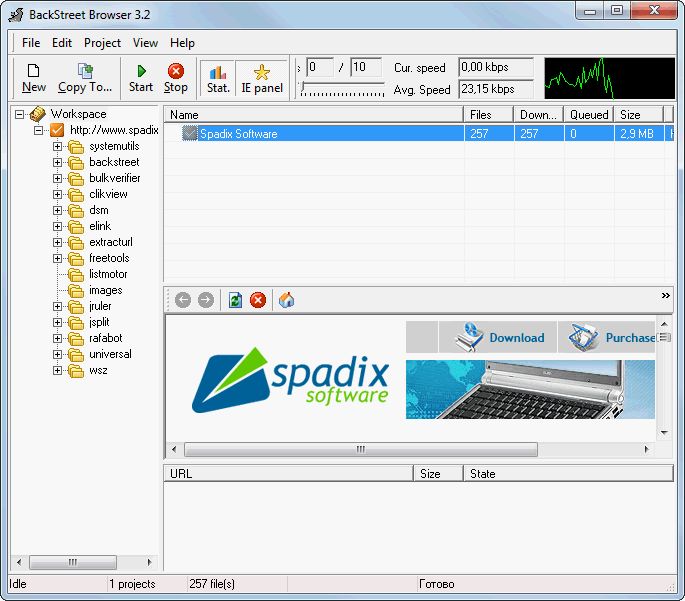
Task: Open the View menu
Action: [x=145, y=43]
